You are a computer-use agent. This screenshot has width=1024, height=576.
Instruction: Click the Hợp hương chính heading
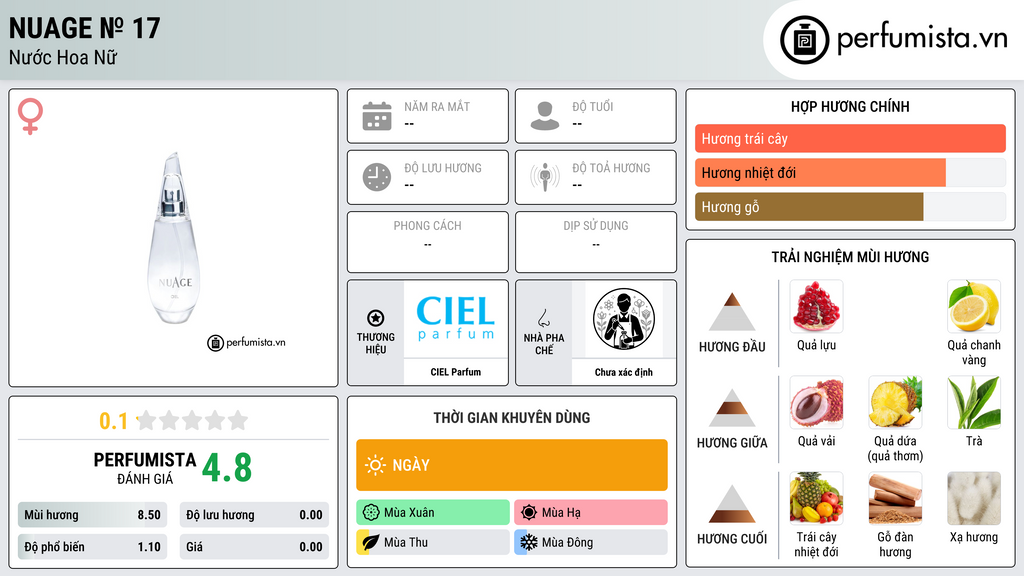pyautogui.click(x=850, y=106)
